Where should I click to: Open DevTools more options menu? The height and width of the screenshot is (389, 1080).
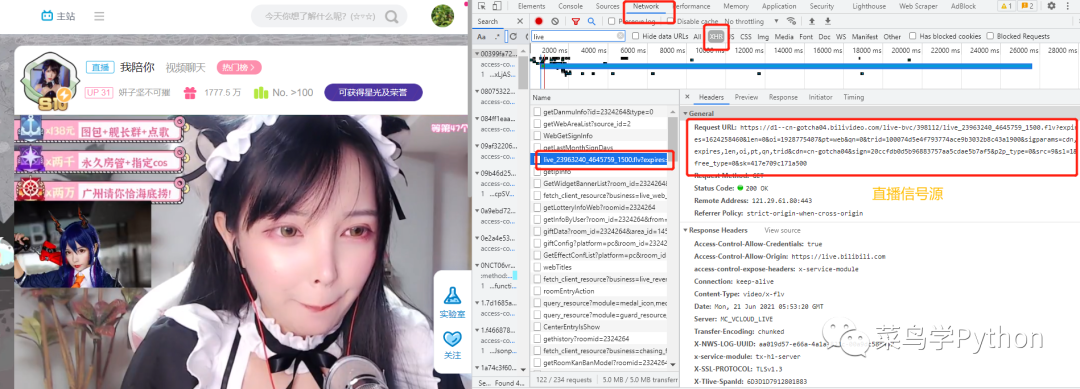[1068, 6]
